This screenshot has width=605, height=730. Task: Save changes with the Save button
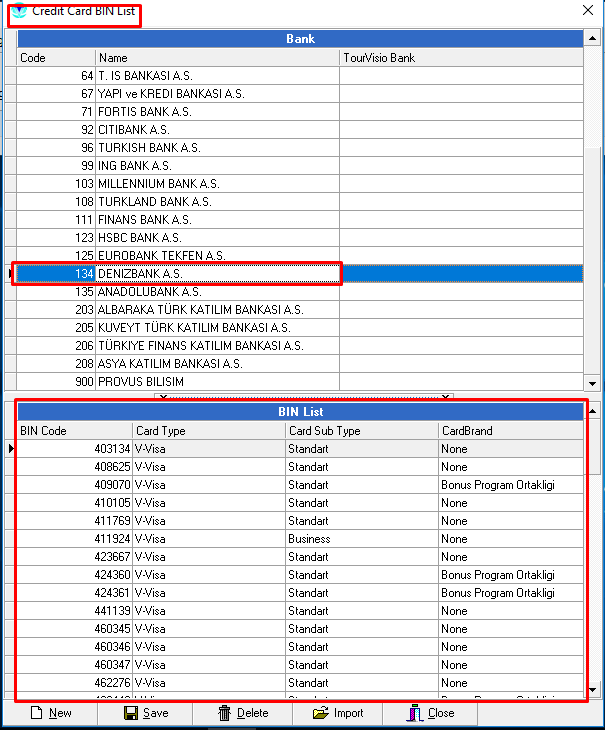[x=146, y=713]
